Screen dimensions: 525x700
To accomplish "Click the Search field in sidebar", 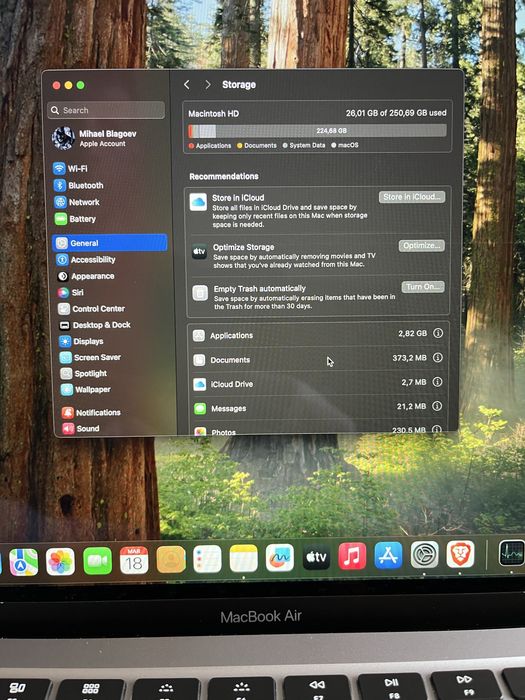I will click(x=106, y=110).
